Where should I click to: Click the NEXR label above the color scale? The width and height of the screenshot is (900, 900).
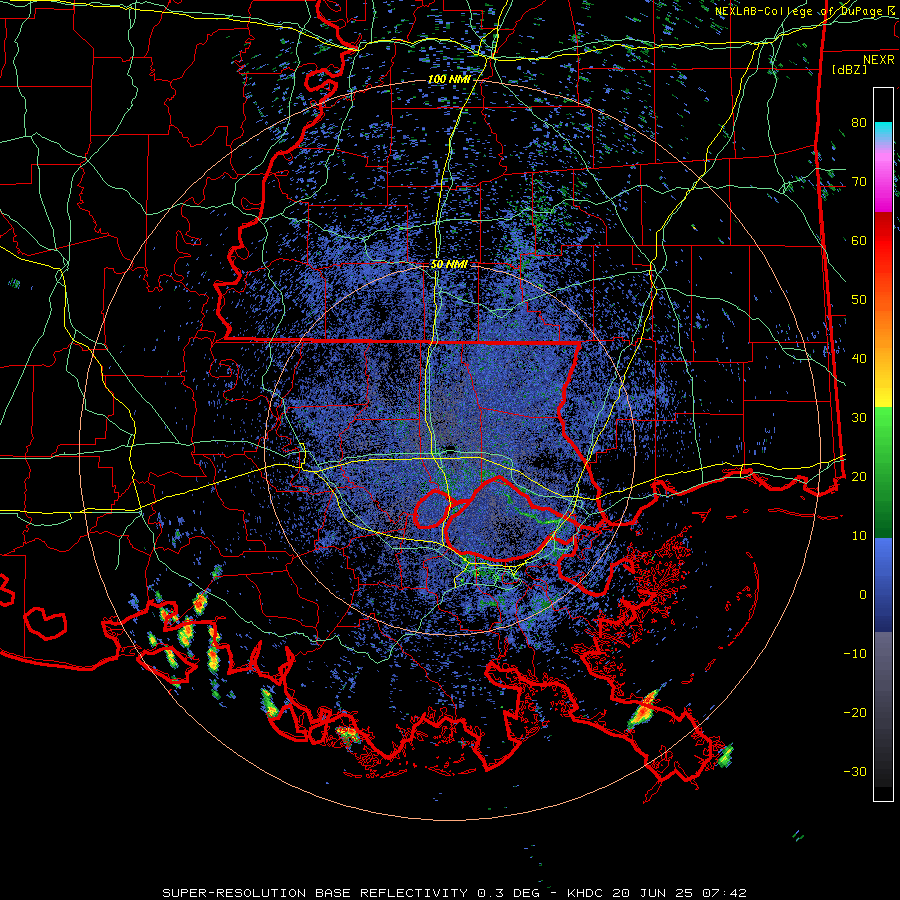point(878,60)
